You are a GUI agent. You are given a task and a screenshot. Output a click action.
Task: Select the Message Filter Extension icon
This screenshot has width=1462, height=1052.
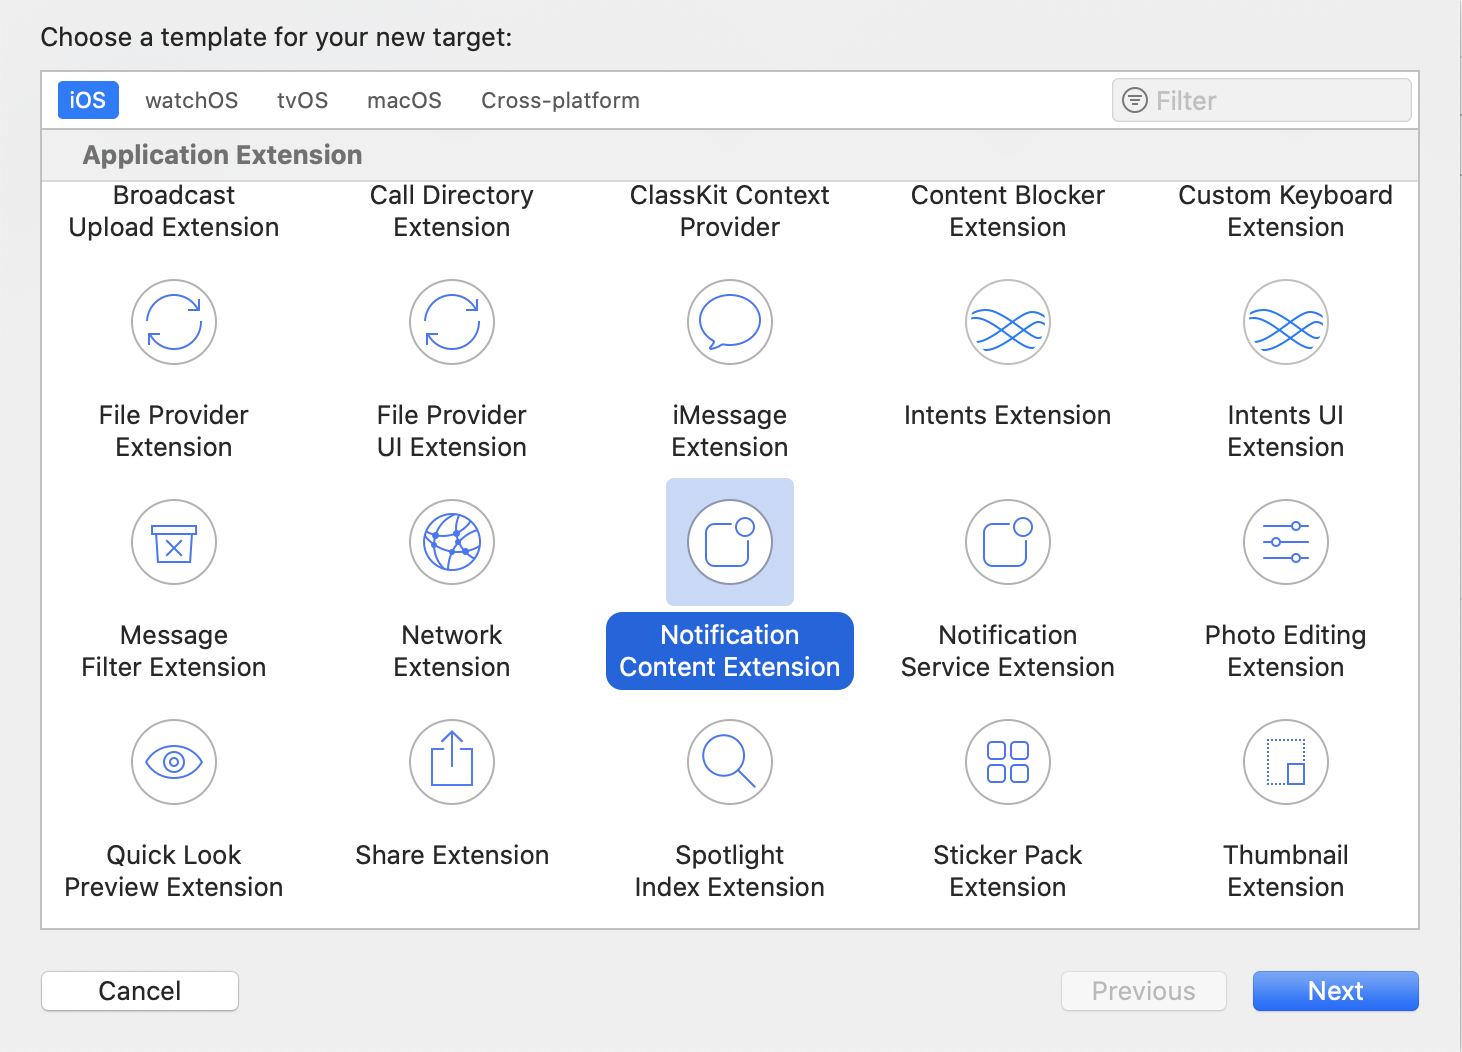pos(174,542)
